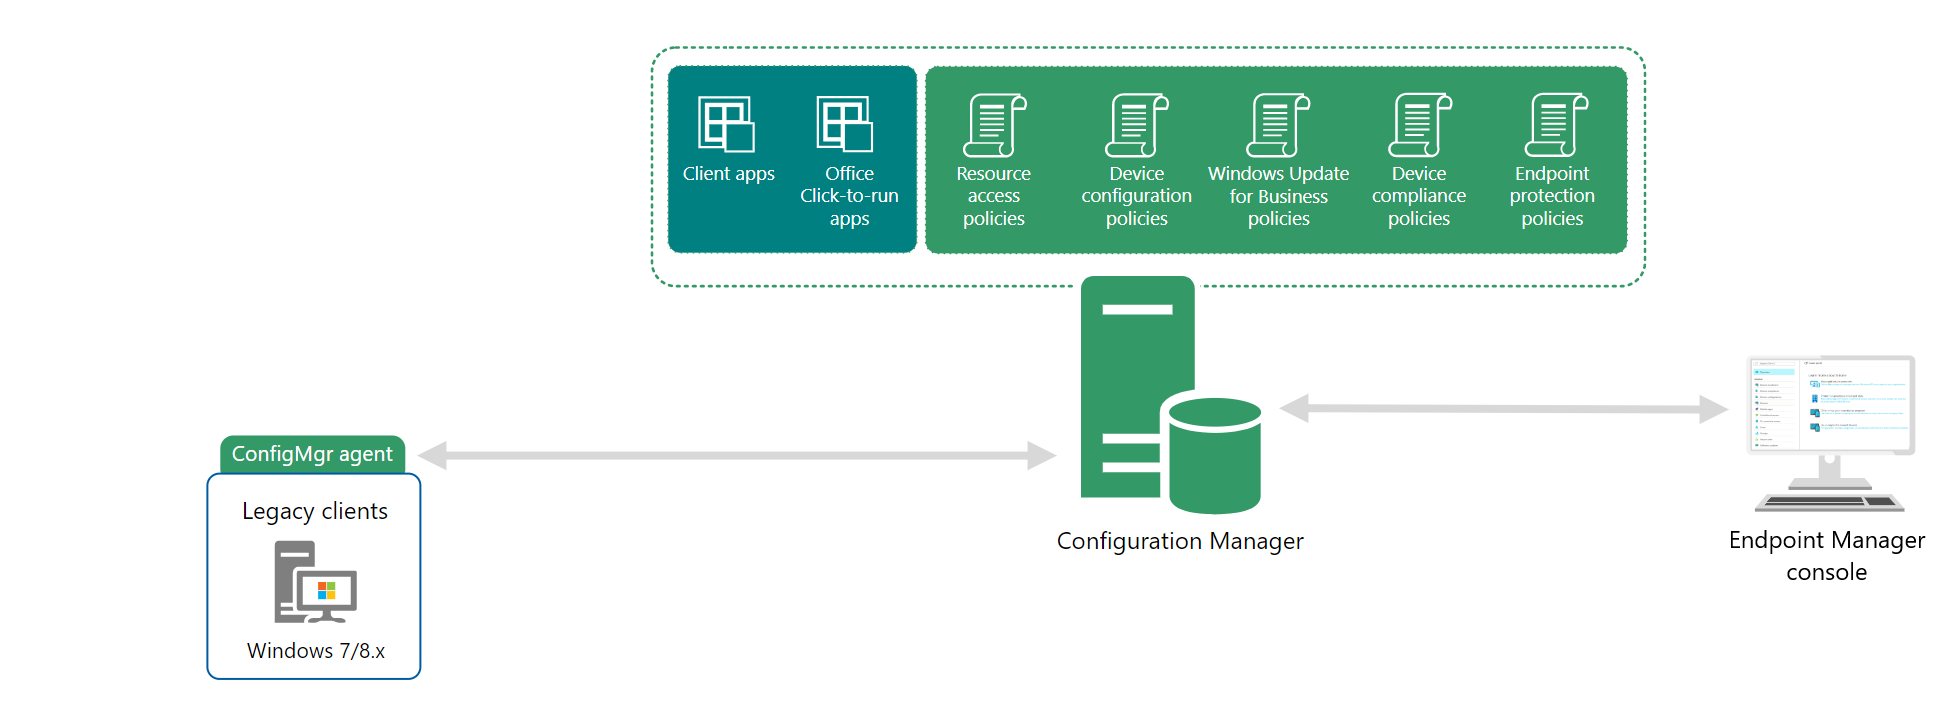Click the "Device compliance policies" label text
This screenshot has width=1957, height=708.
[x=1419, y=196]
